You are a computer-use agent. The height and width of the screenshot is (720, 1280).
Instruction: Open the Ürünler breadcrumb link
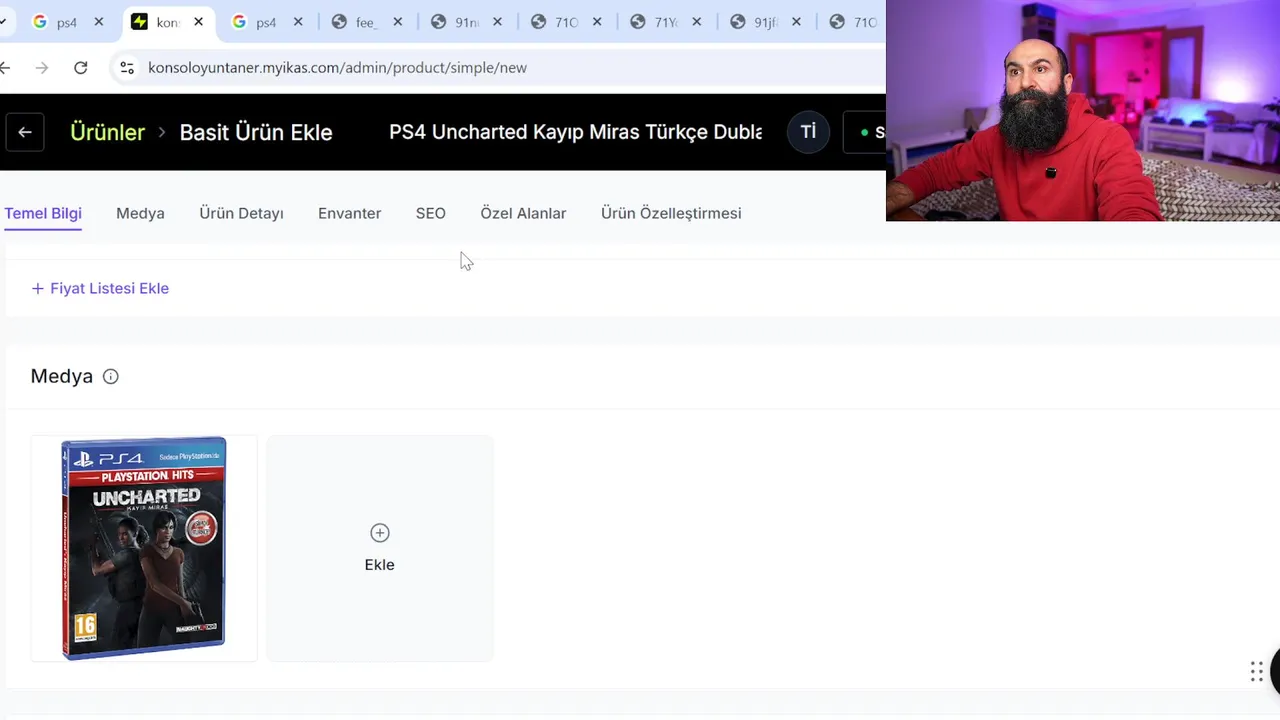click(107, 132)
